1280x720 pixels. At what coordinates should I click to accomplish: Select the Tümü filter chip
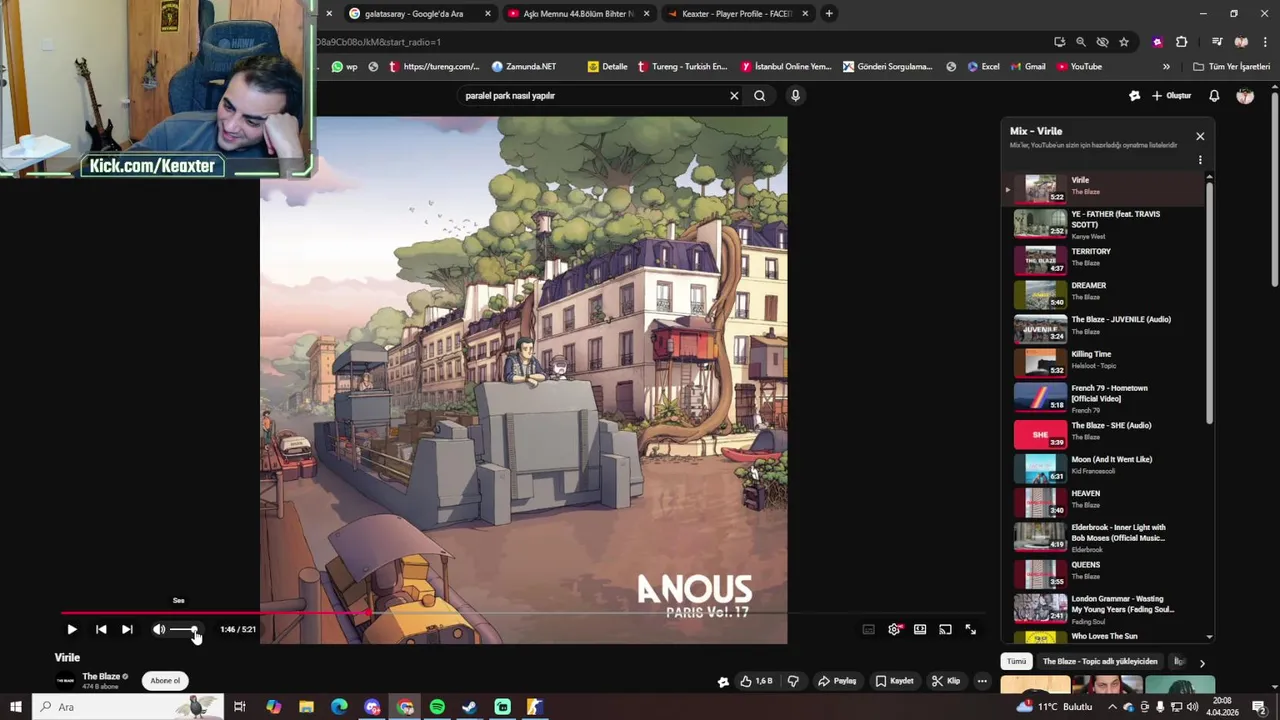coord(1016,662)
